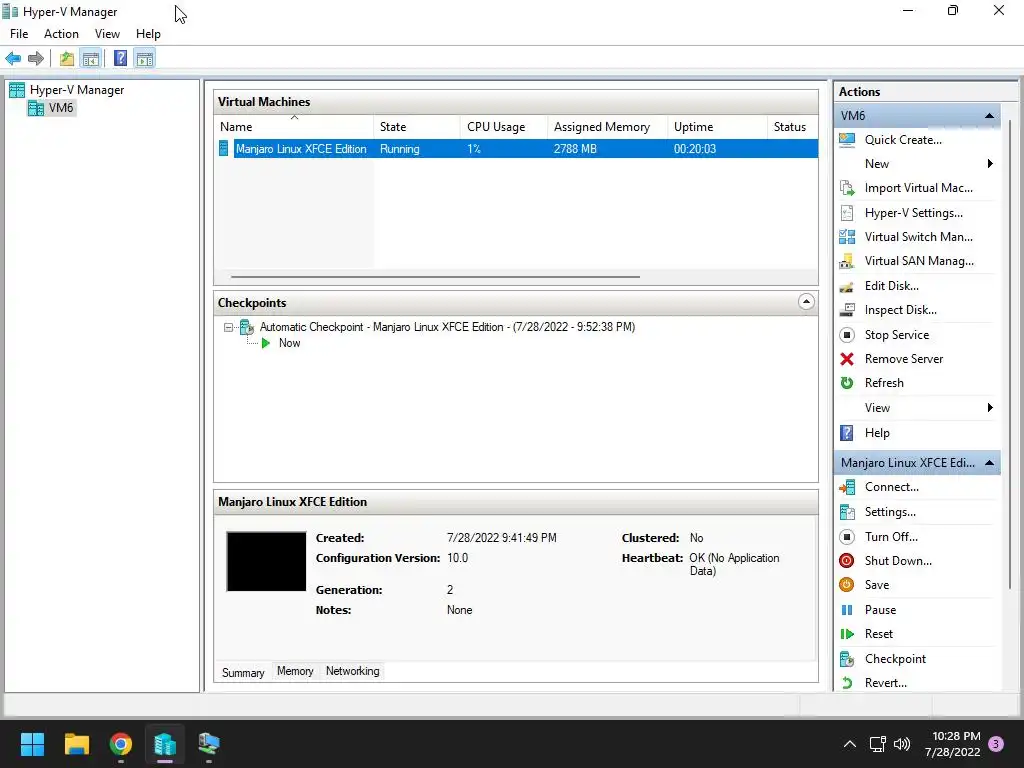Open the View menu in menu bar
Screen dimensions: 1024x768
pyautogui.click(x=107, y=34)
